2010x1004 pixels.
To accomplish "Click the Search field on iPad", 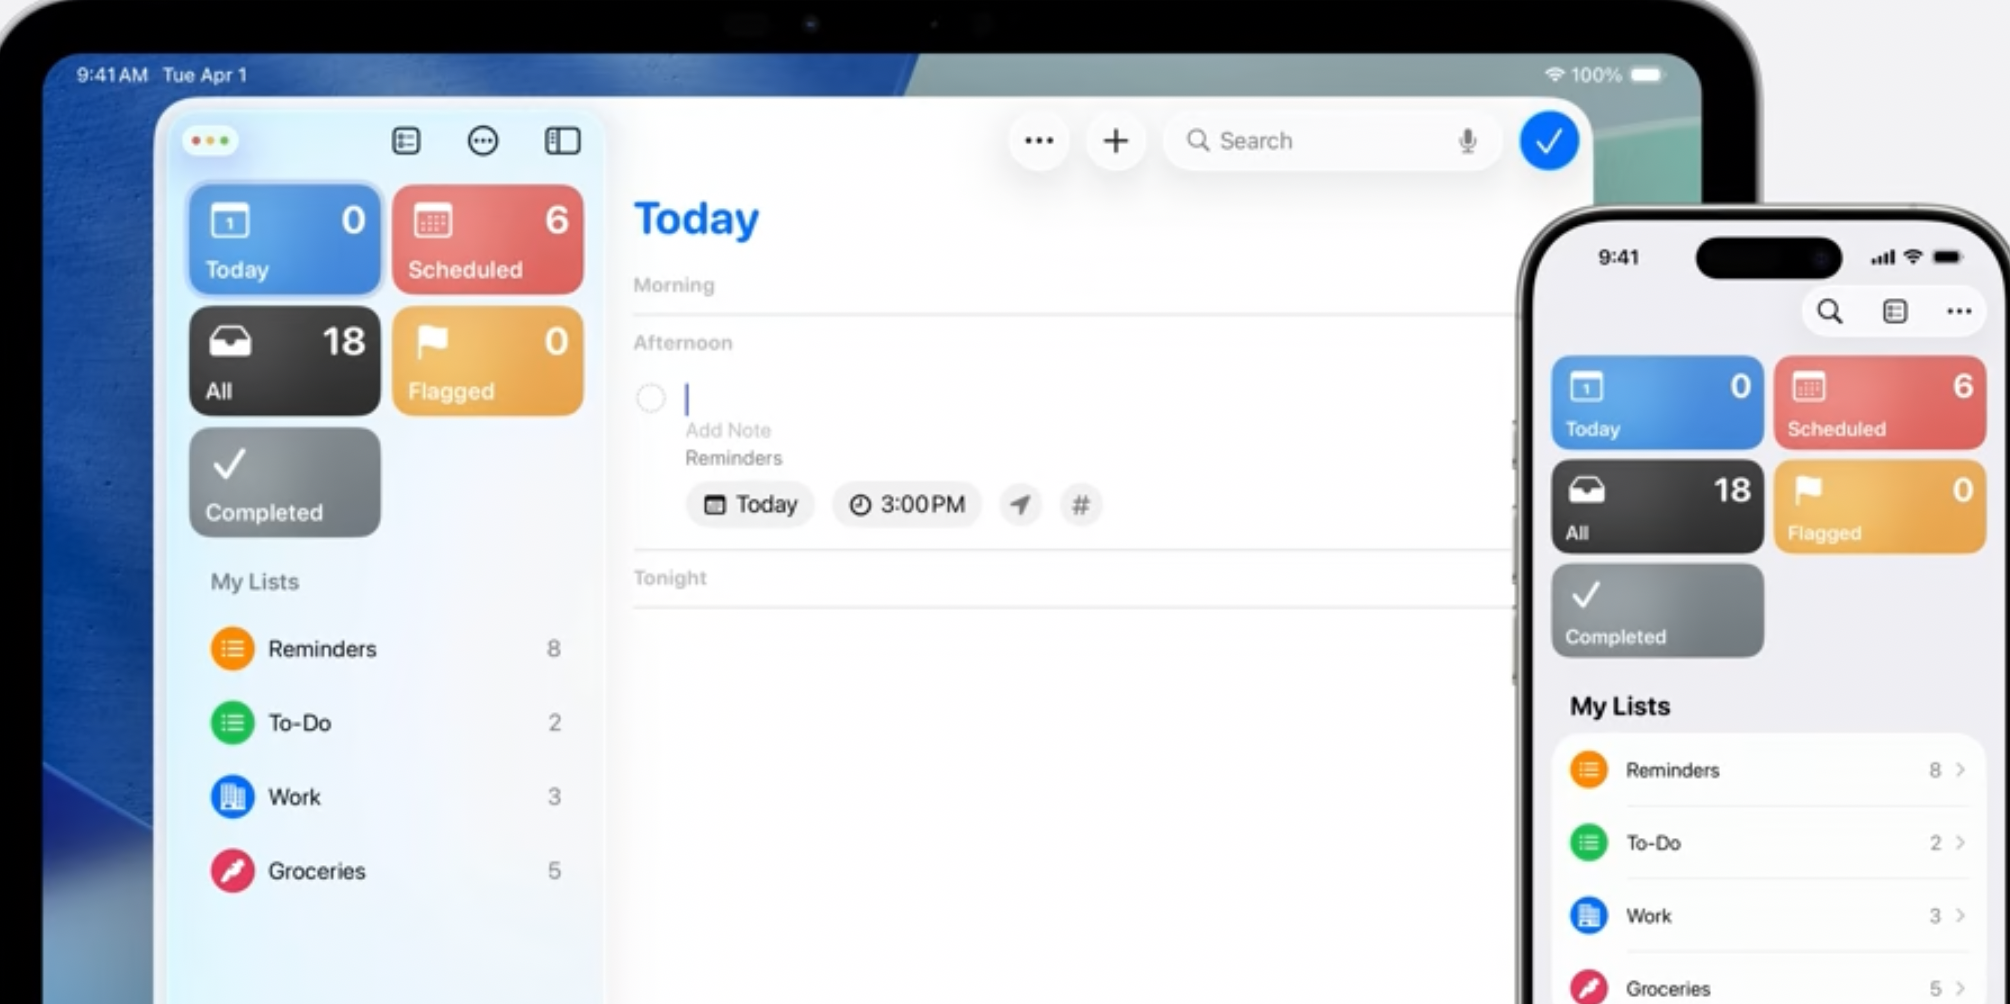I will coord(1332,141).
